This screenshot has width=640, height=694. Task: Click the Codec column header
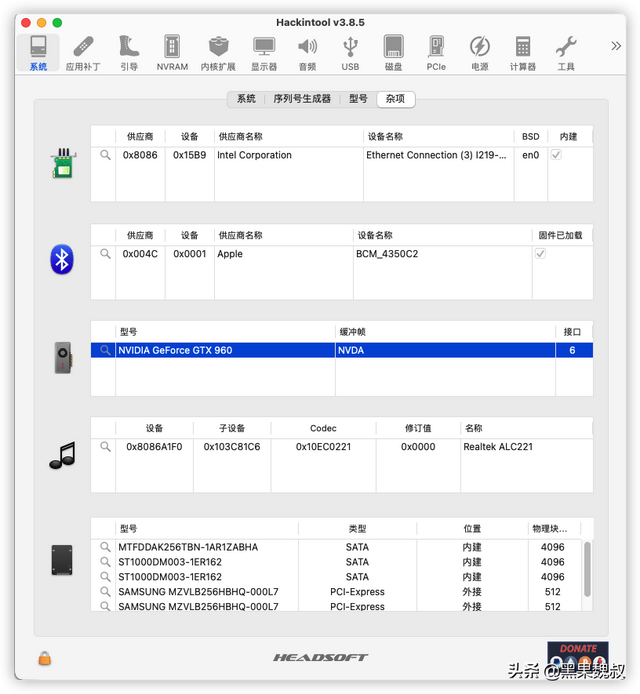[323, 428]
